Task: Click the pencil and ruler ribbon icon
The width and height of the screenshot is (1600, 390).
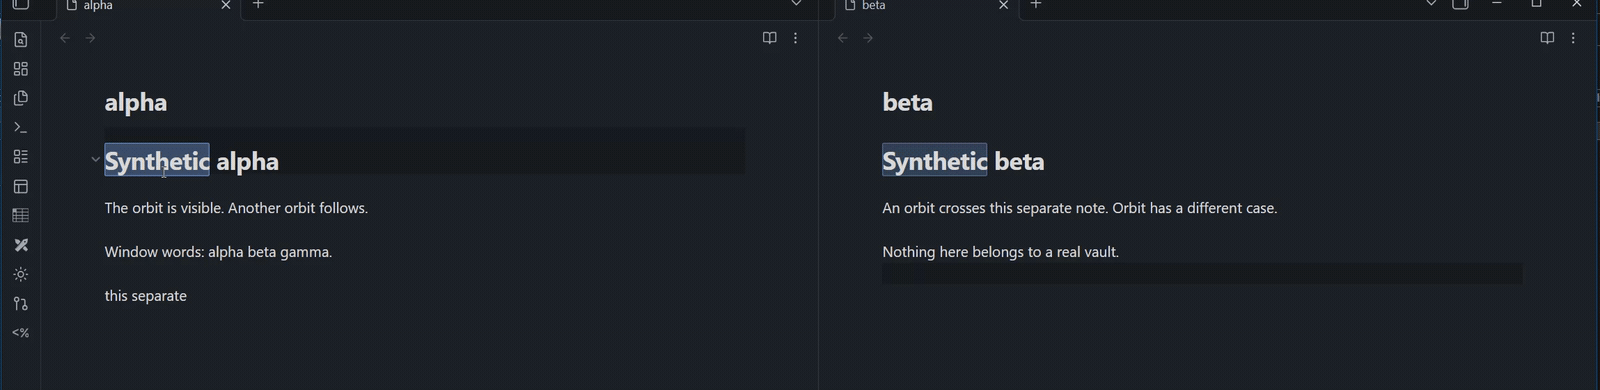Action: click(20, 245)
